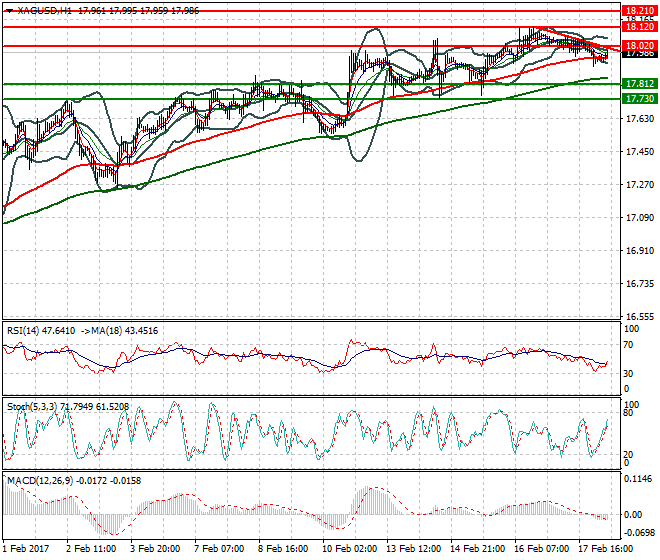Viewport: 660px width, 560px height.
Task: Click the 17.812 green price level label
Action: 640,84
